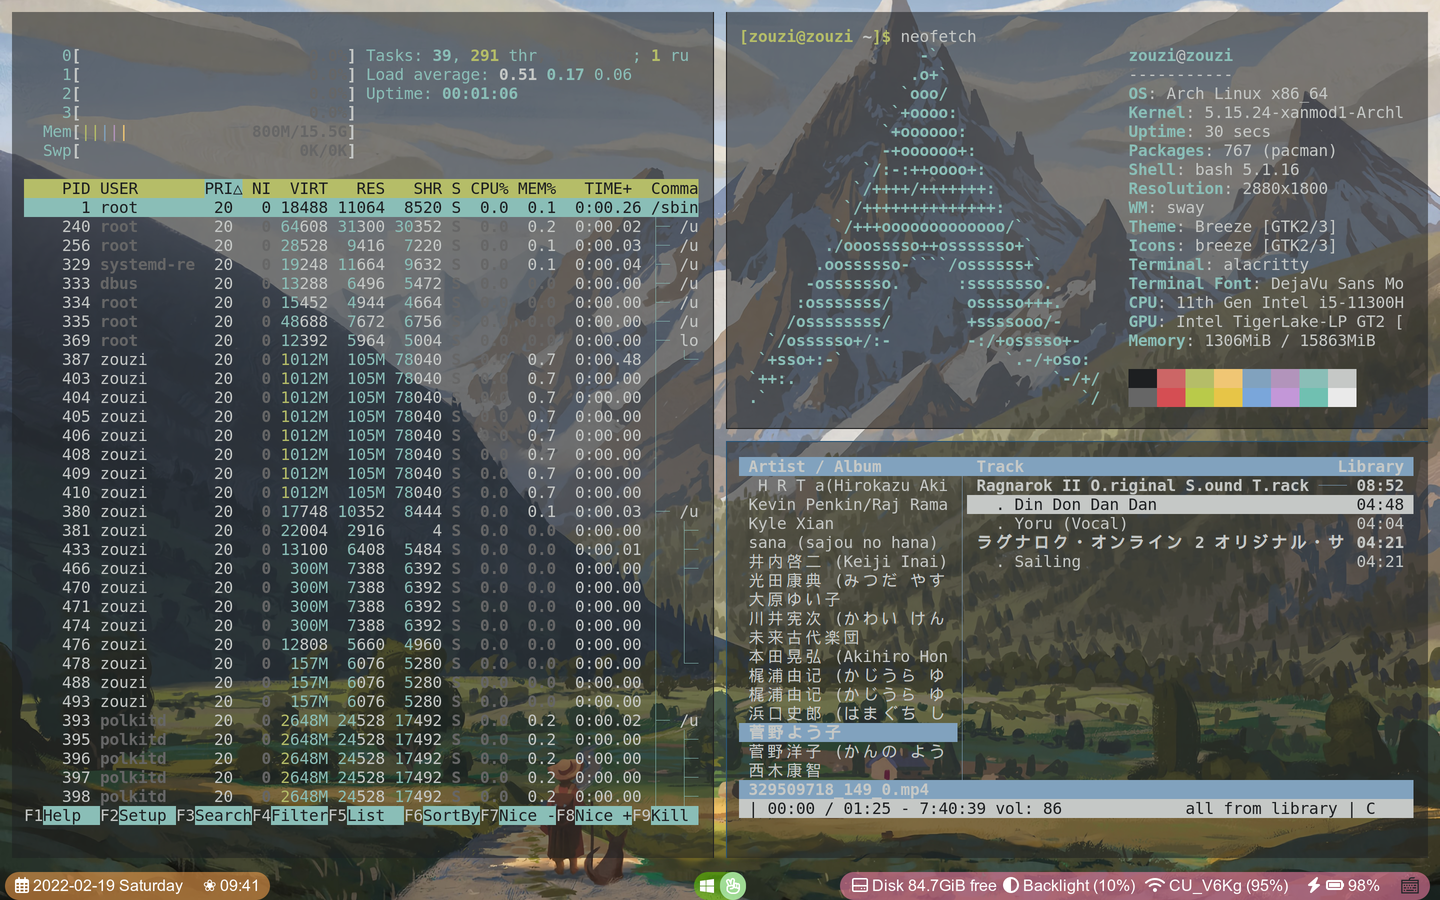Click the Wi-Fi icon next to CU_V6Kg
1440x900 pixels.
(x=1153, y=885)
